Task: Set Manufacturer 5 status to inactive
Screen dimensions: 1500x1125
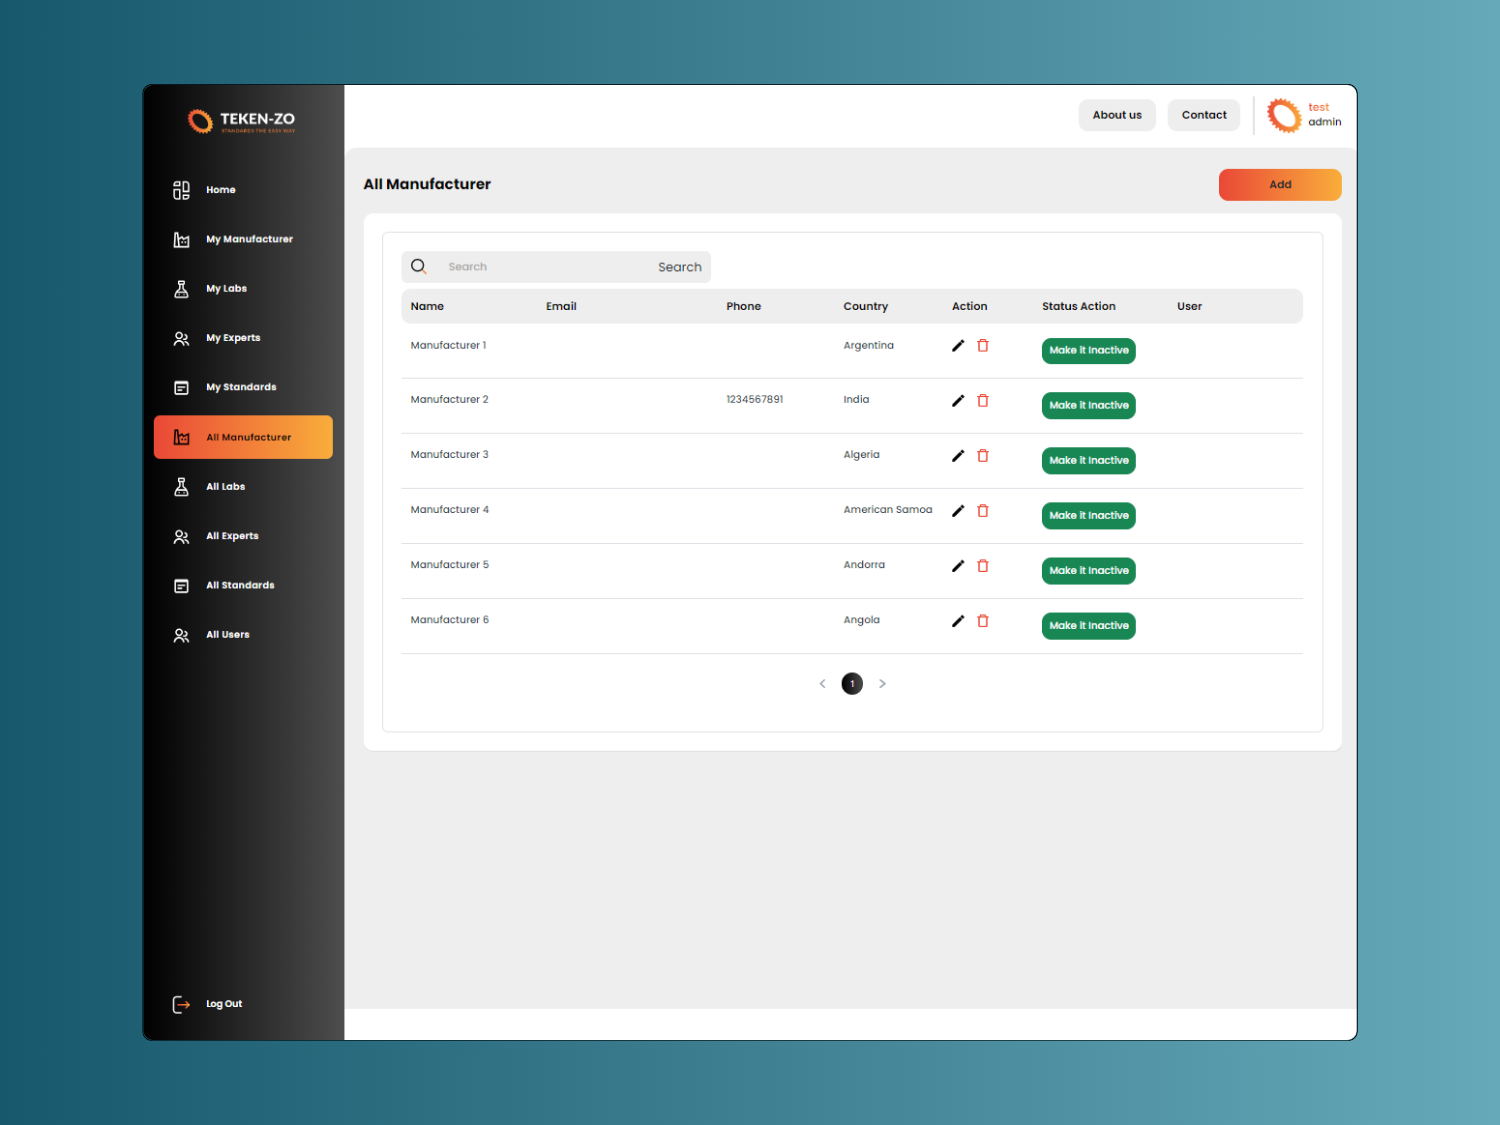Action: tap(1088, 571)
